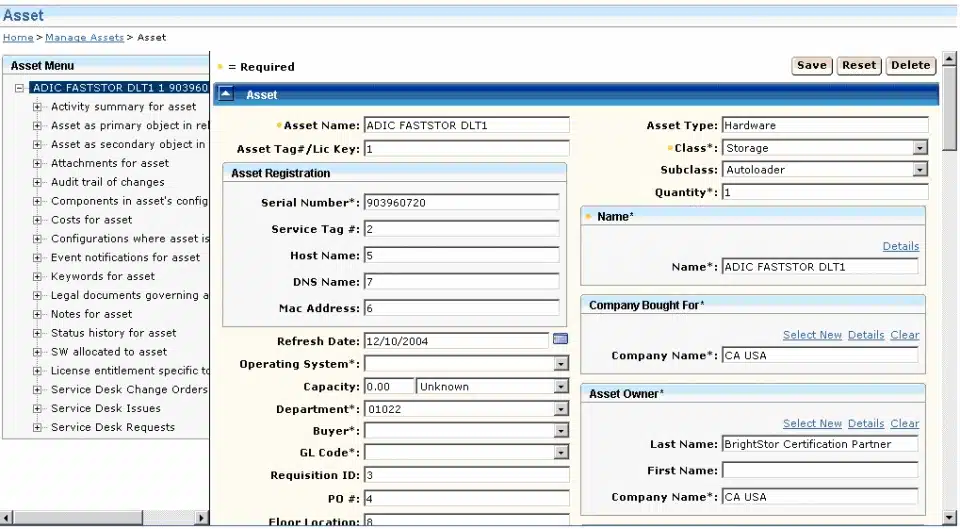Click the Capacity value field showing 0.00

389,387
